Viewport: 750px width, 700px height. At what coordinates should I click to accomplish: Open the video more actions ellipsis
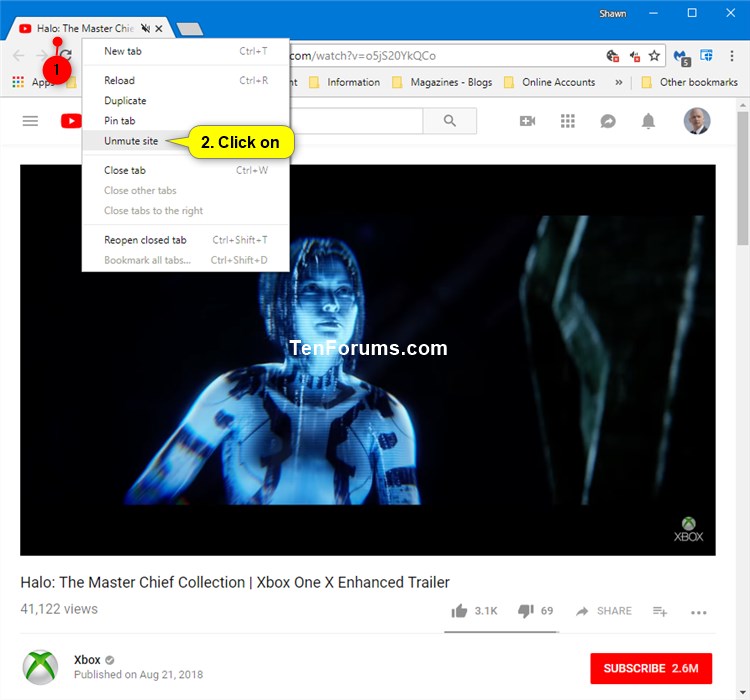698,612
